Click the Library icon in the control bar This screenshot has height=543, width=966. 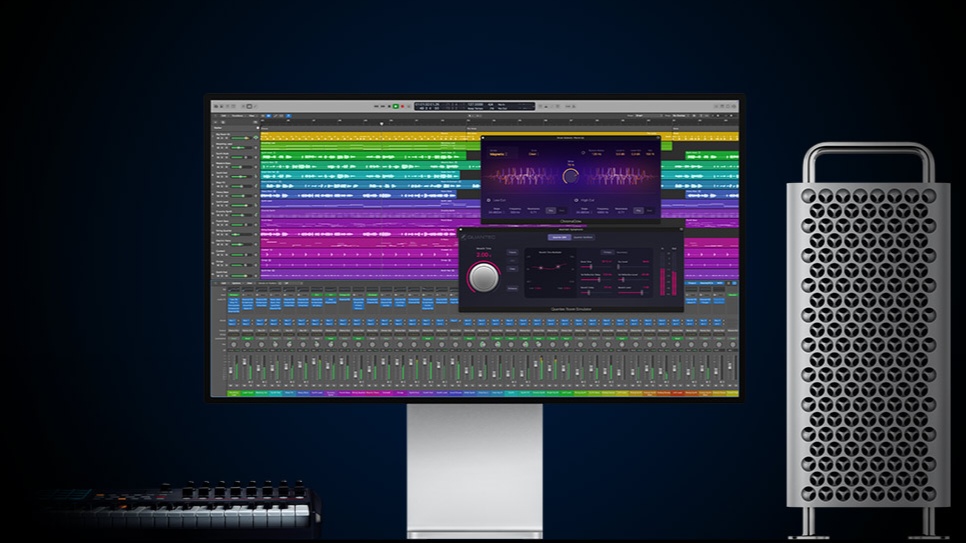tap(217, 106)
